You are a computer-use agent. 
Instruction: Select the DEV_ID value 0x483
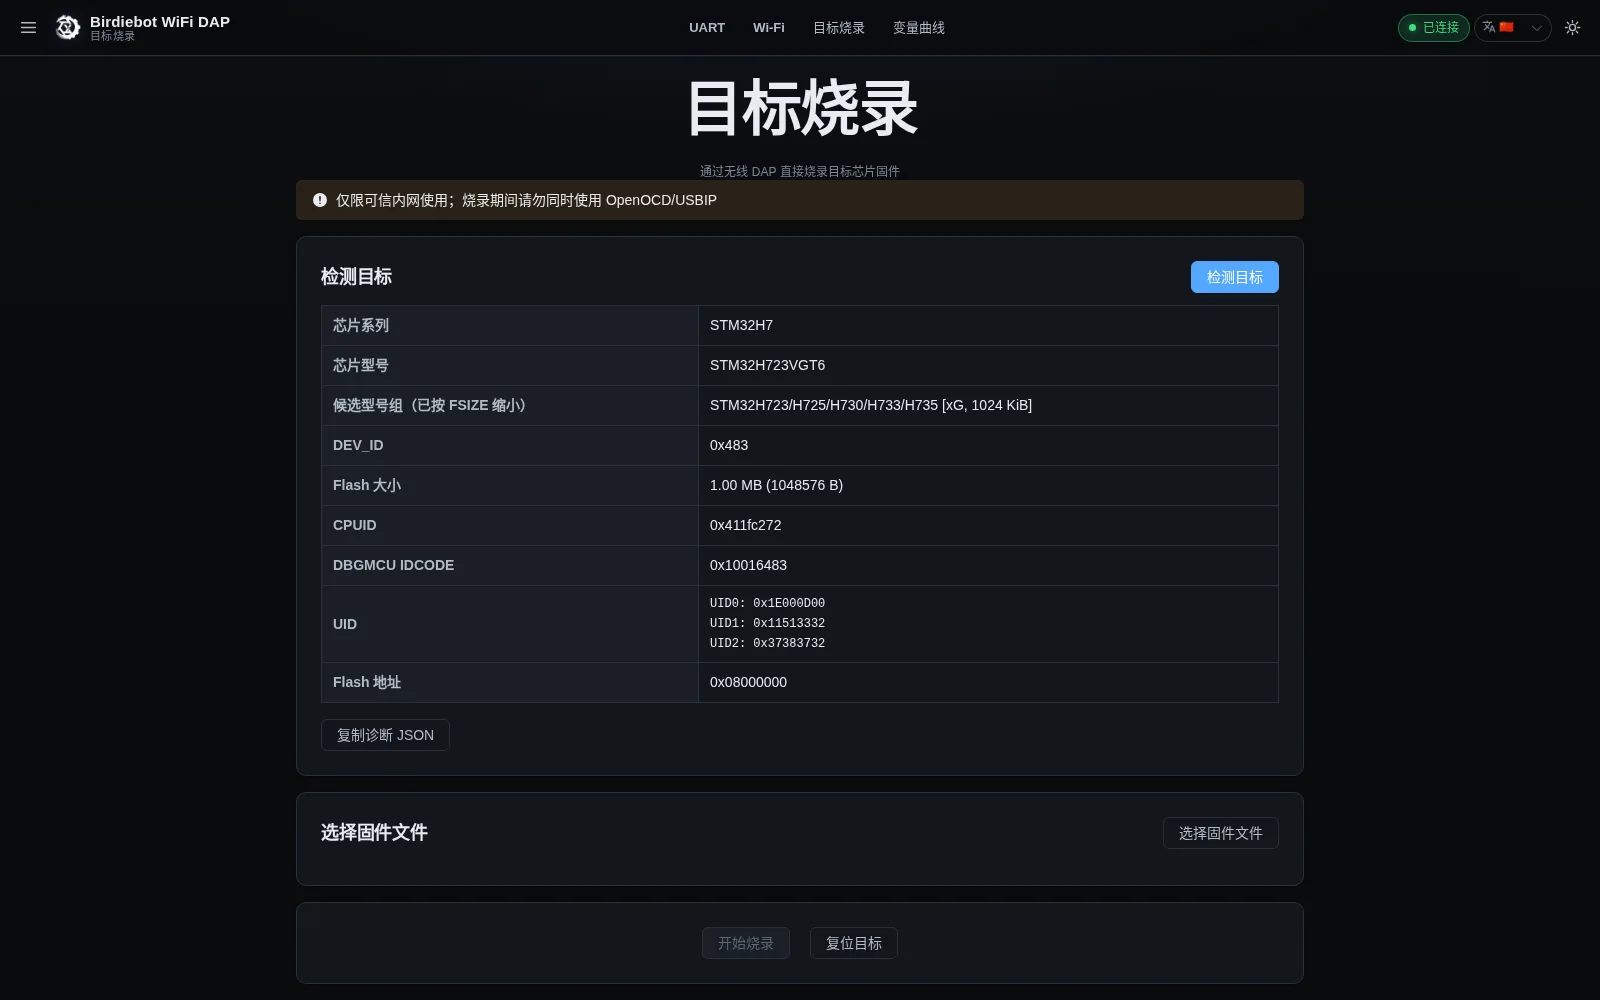pyautogui.click(x=729, y=445)
